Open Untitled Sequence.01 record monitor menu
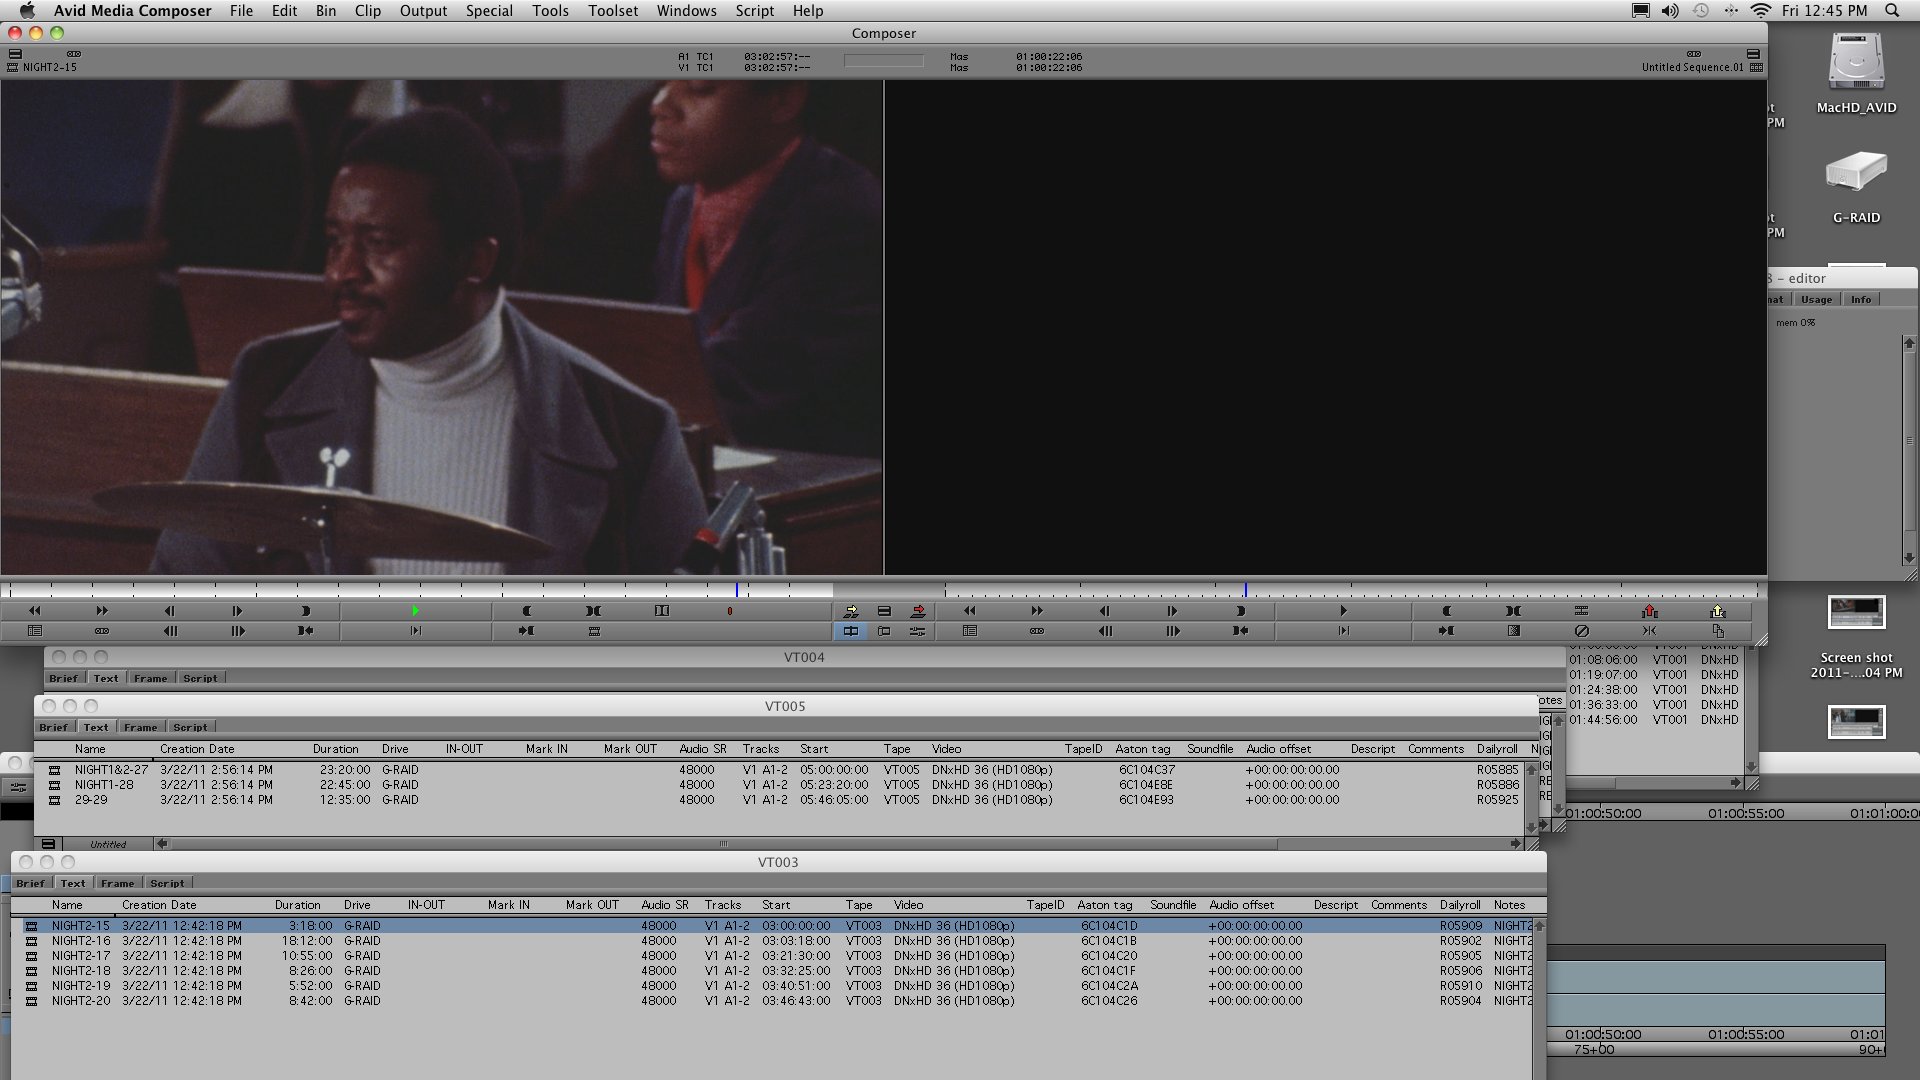1920x1080 pixels. [1692, 67]
